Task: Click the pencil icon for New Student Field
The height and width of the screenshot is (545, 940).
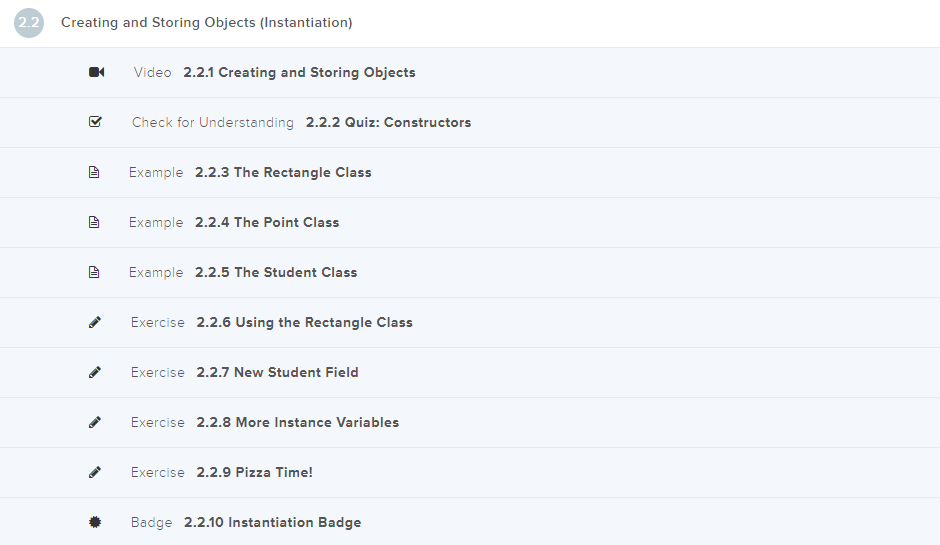Action: (x=95, y=372)
